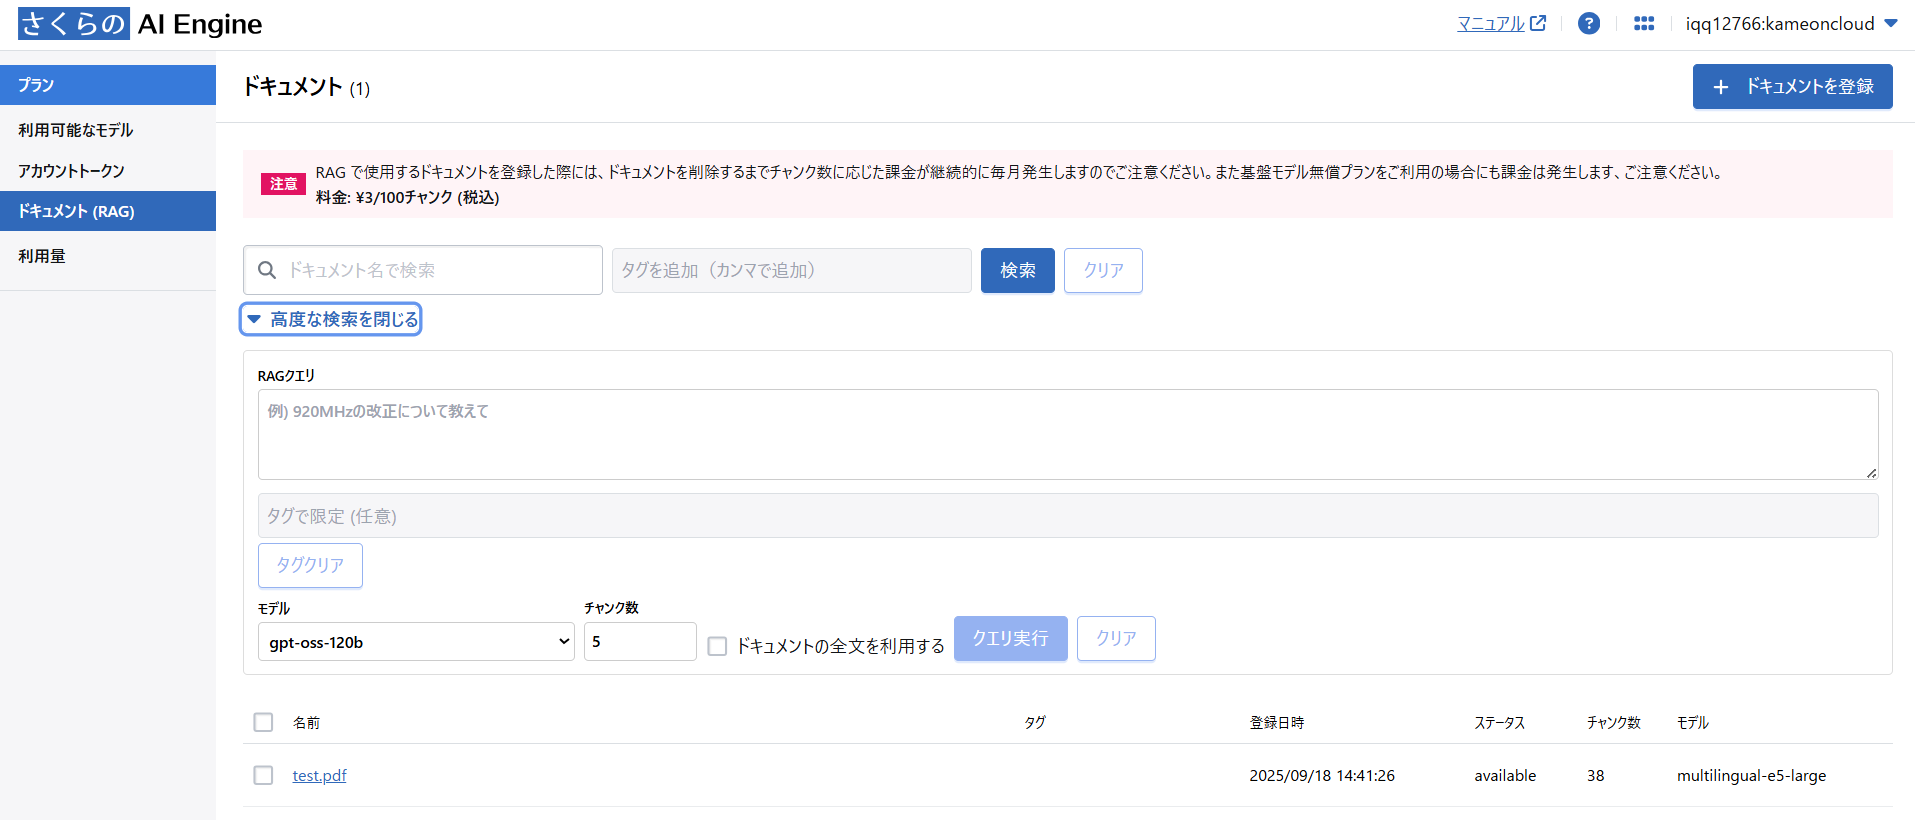Click the チャンク数 number field
The width and height of the screenshot is (1915, 820).
tap(639, 642)
